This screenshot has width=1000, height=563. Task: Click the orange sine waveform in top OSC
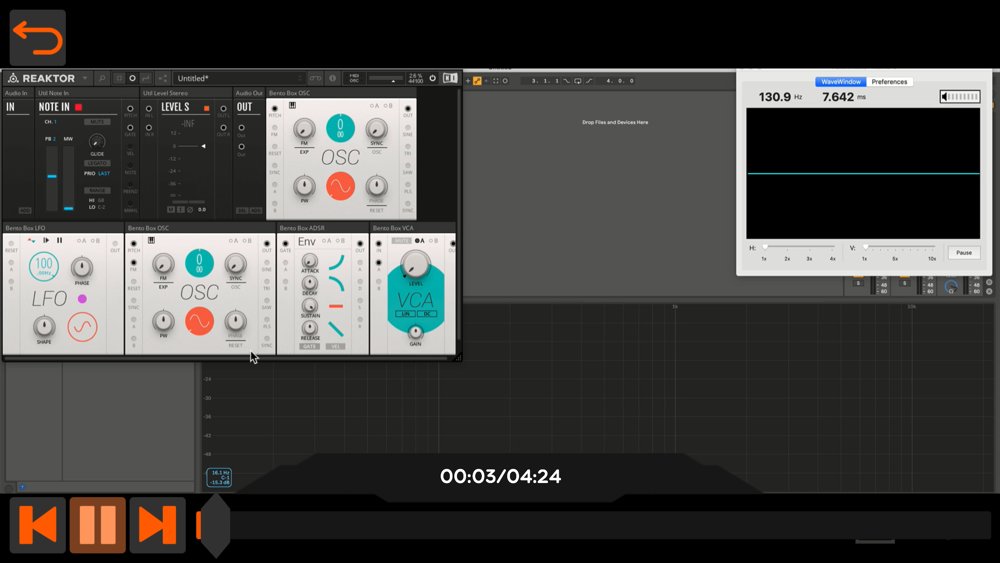341,186
